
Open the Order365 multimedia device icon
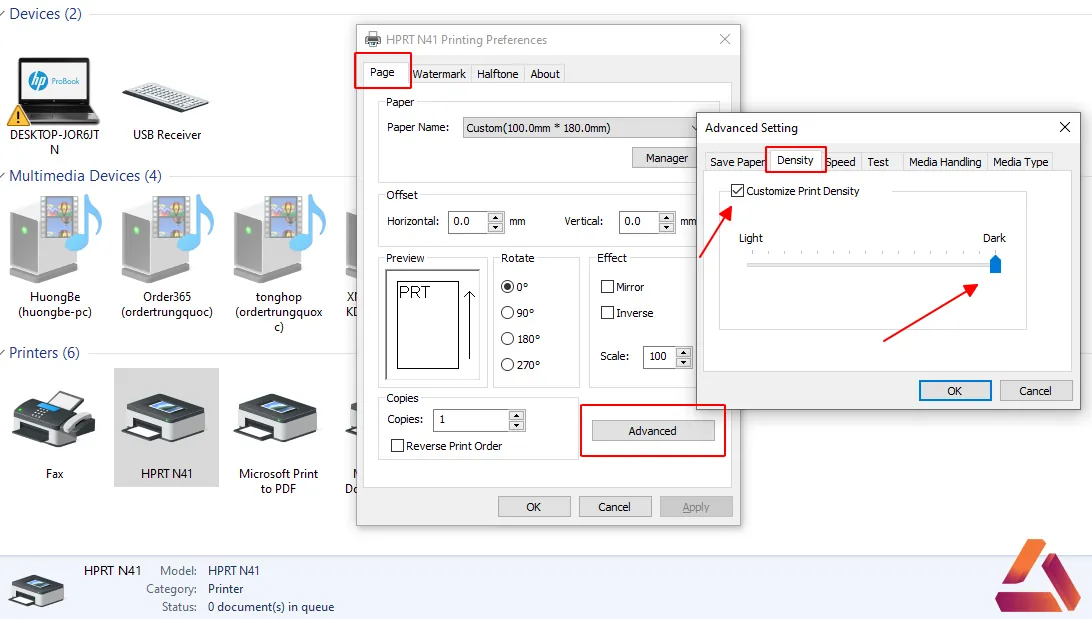click(x=167, y=239)
